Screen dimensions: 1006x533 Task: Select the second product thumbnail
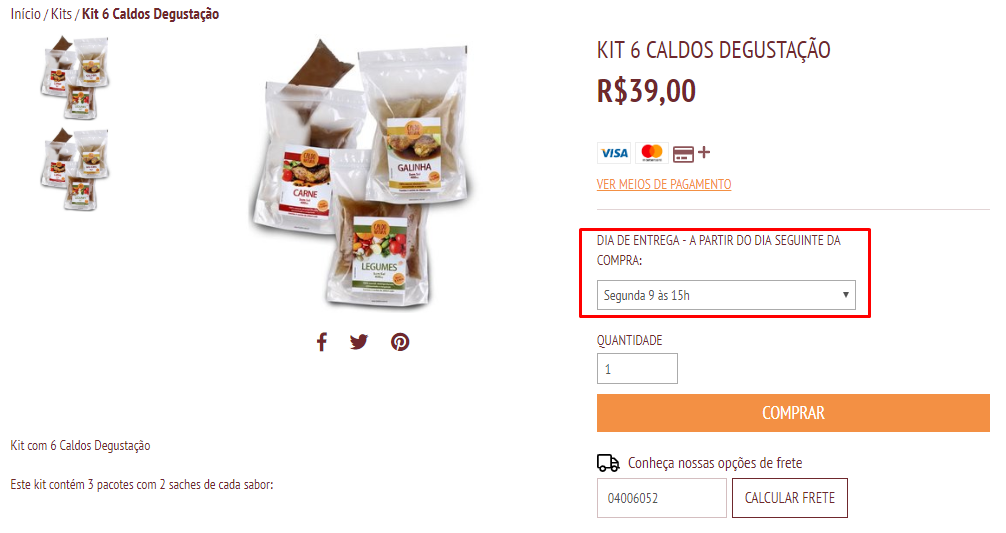click(74, 169)
